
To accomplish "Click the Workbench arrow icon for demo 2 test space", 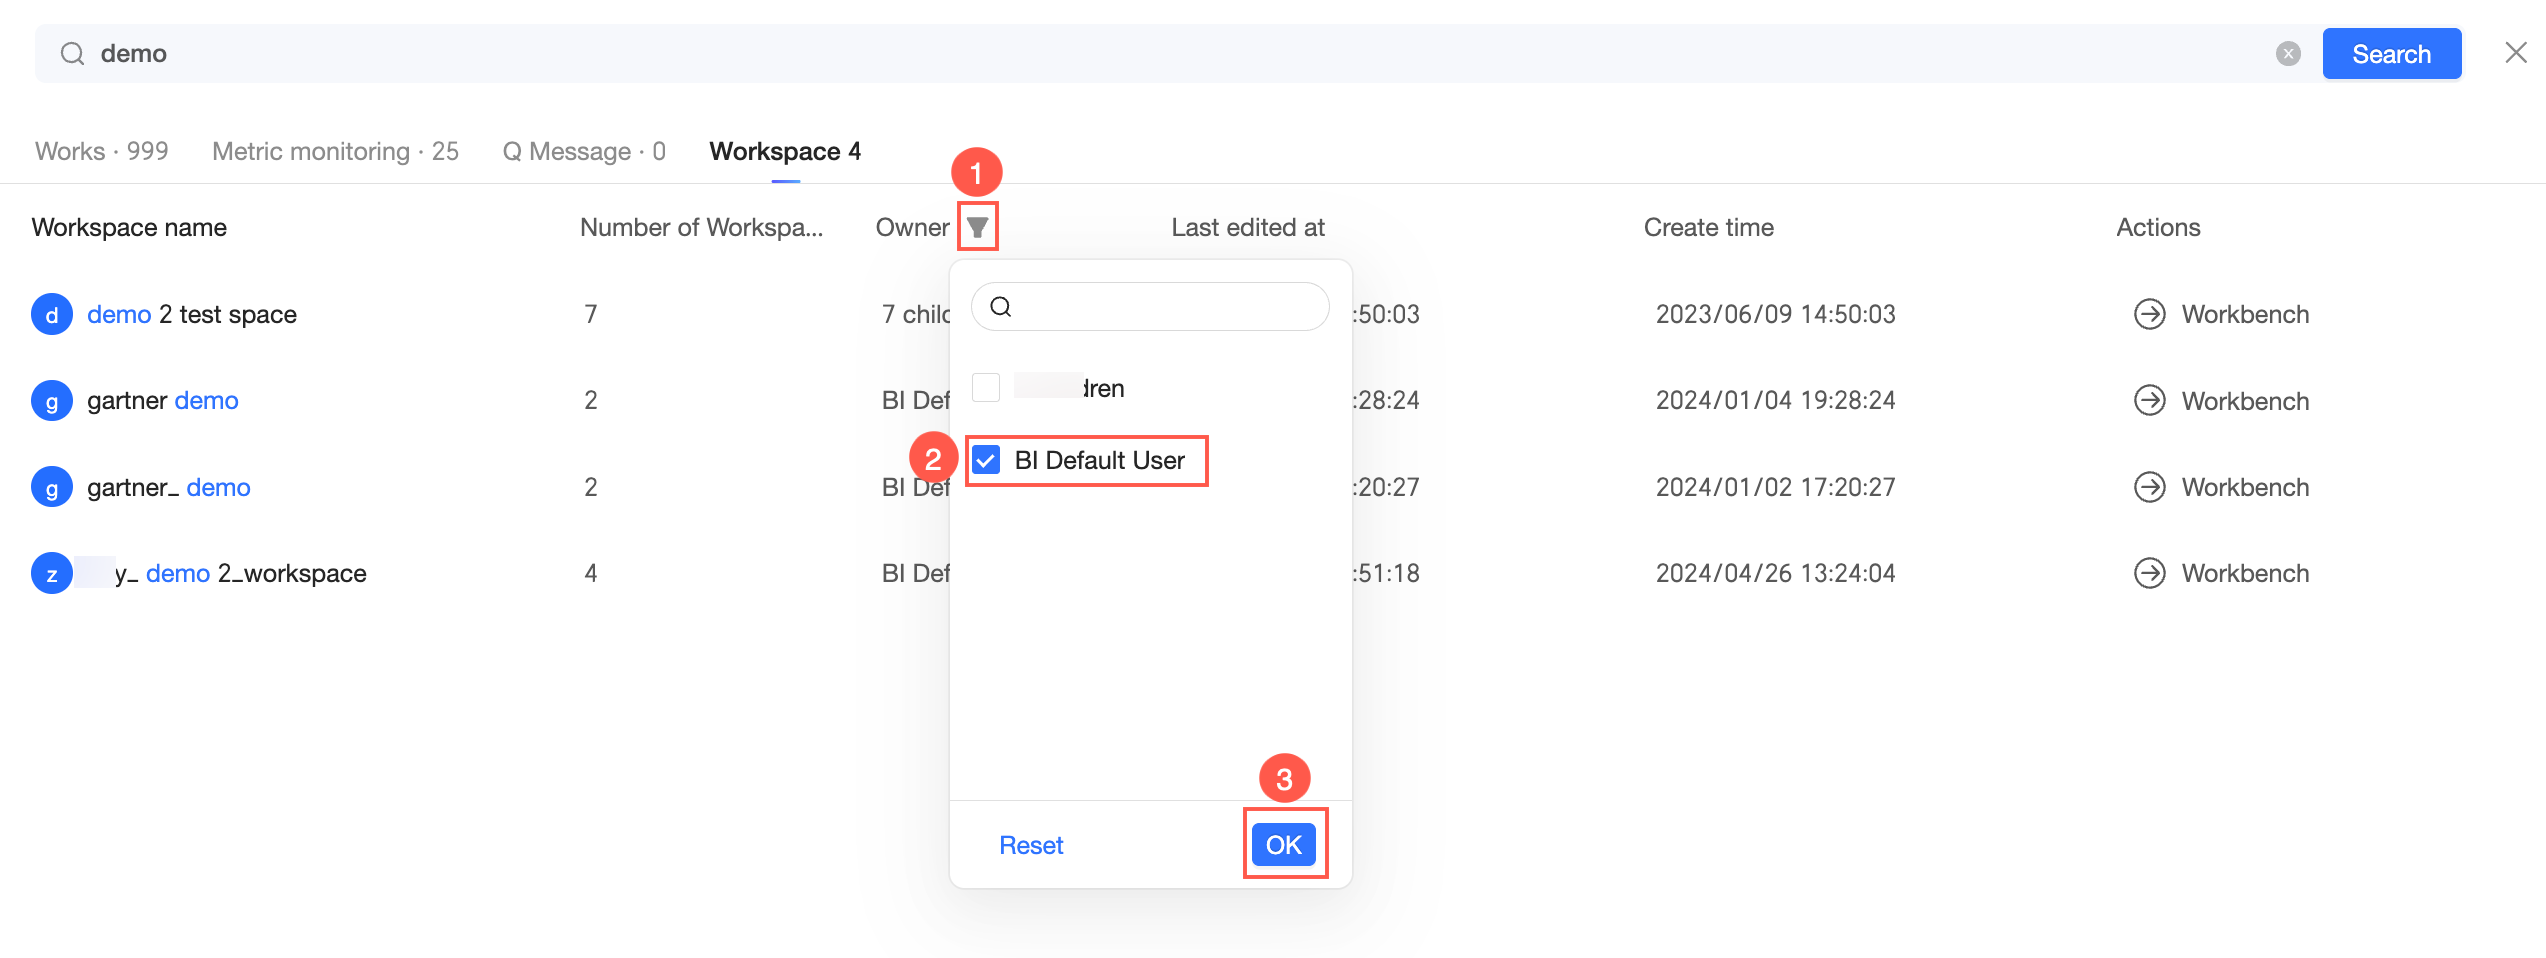I will point(2149,314).
